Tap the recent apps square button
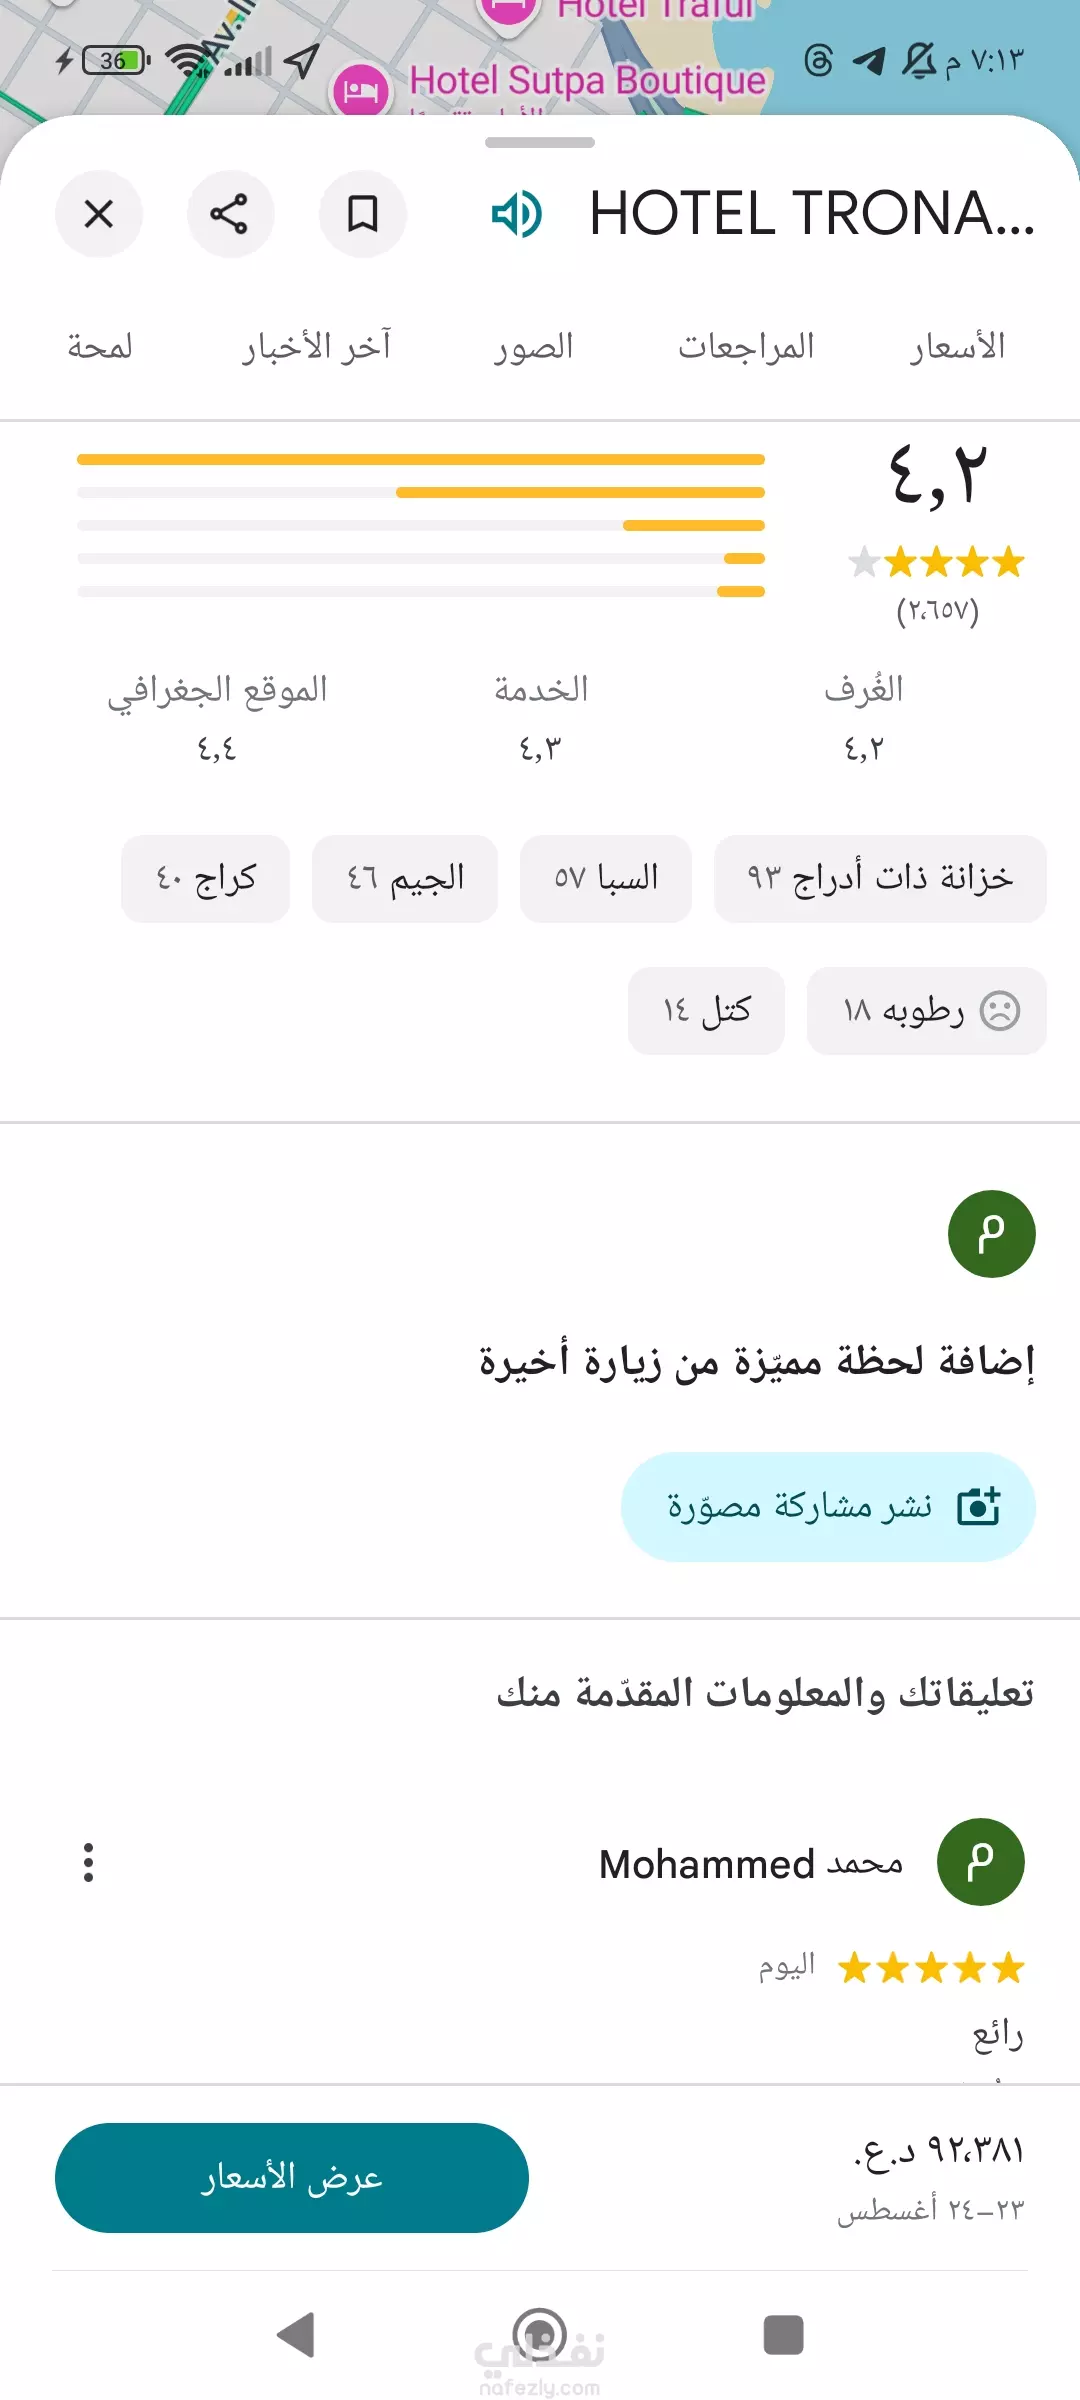This screenshot has height=2400, width=1080. click(x=783, y=2335)
